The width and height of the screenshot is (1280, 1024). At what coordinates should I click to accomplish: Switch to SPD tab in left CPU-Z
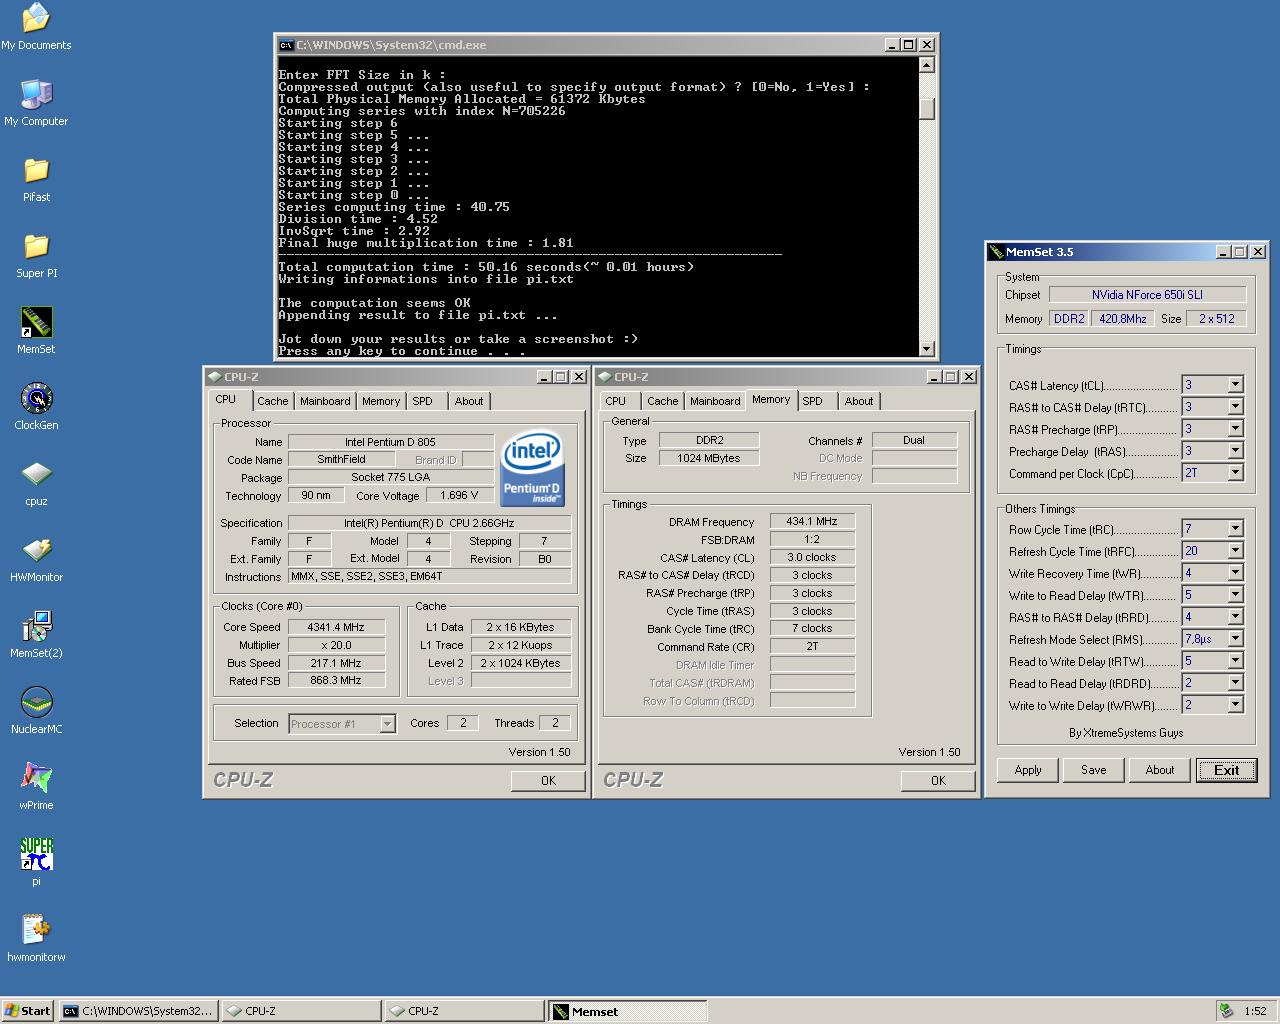423,401
